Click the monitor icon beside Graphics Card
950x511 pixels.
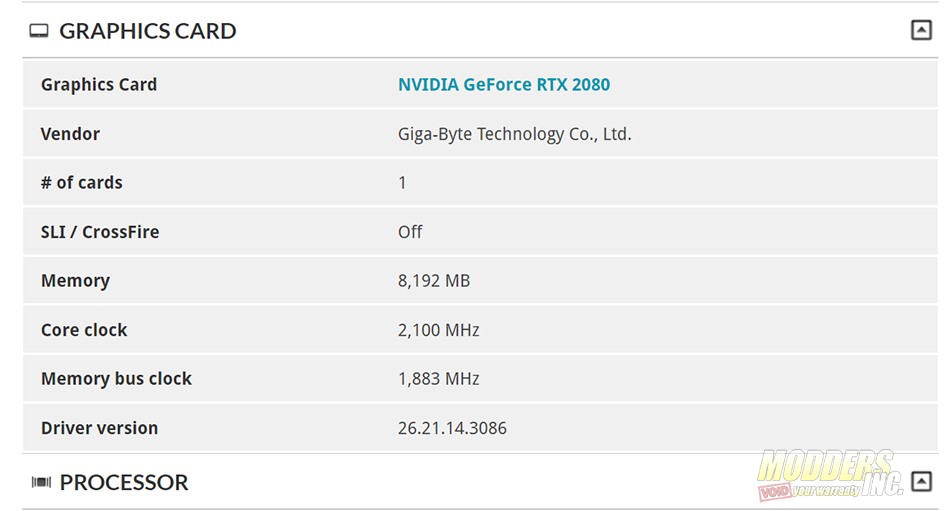[x=39, y=31]
